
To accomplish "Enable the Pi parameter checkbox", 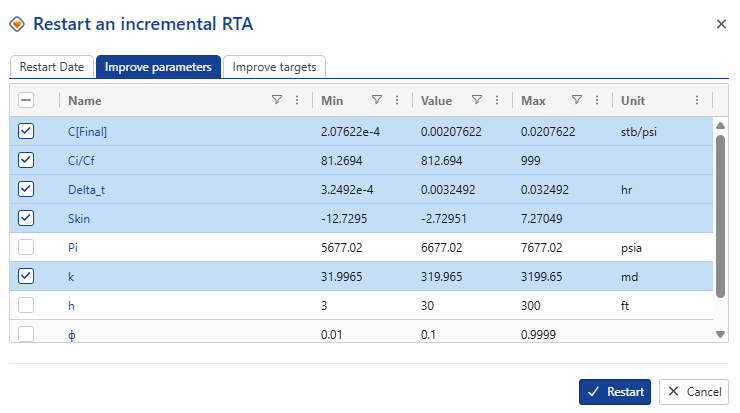I will 26,247.
